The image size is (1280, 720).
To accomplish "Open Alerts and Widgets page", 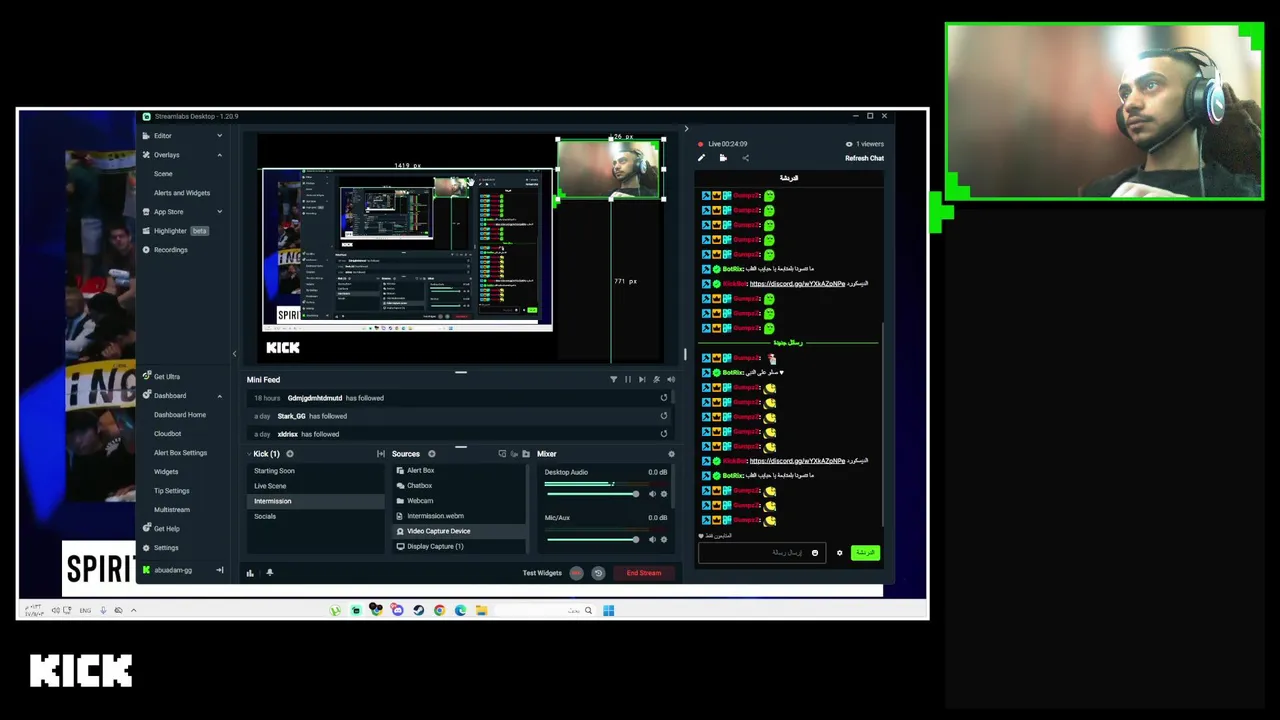I will (x=182, y=193).
